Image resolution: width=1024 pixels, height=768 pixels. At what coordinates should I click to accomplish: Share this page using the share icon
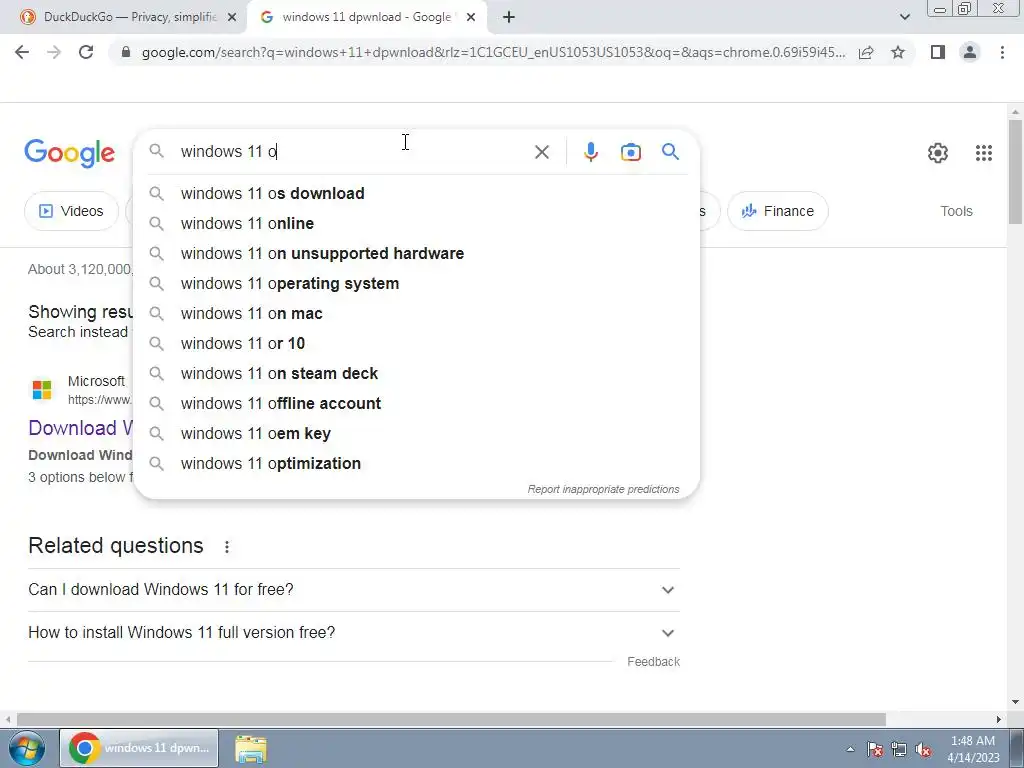tap(866, 52)
